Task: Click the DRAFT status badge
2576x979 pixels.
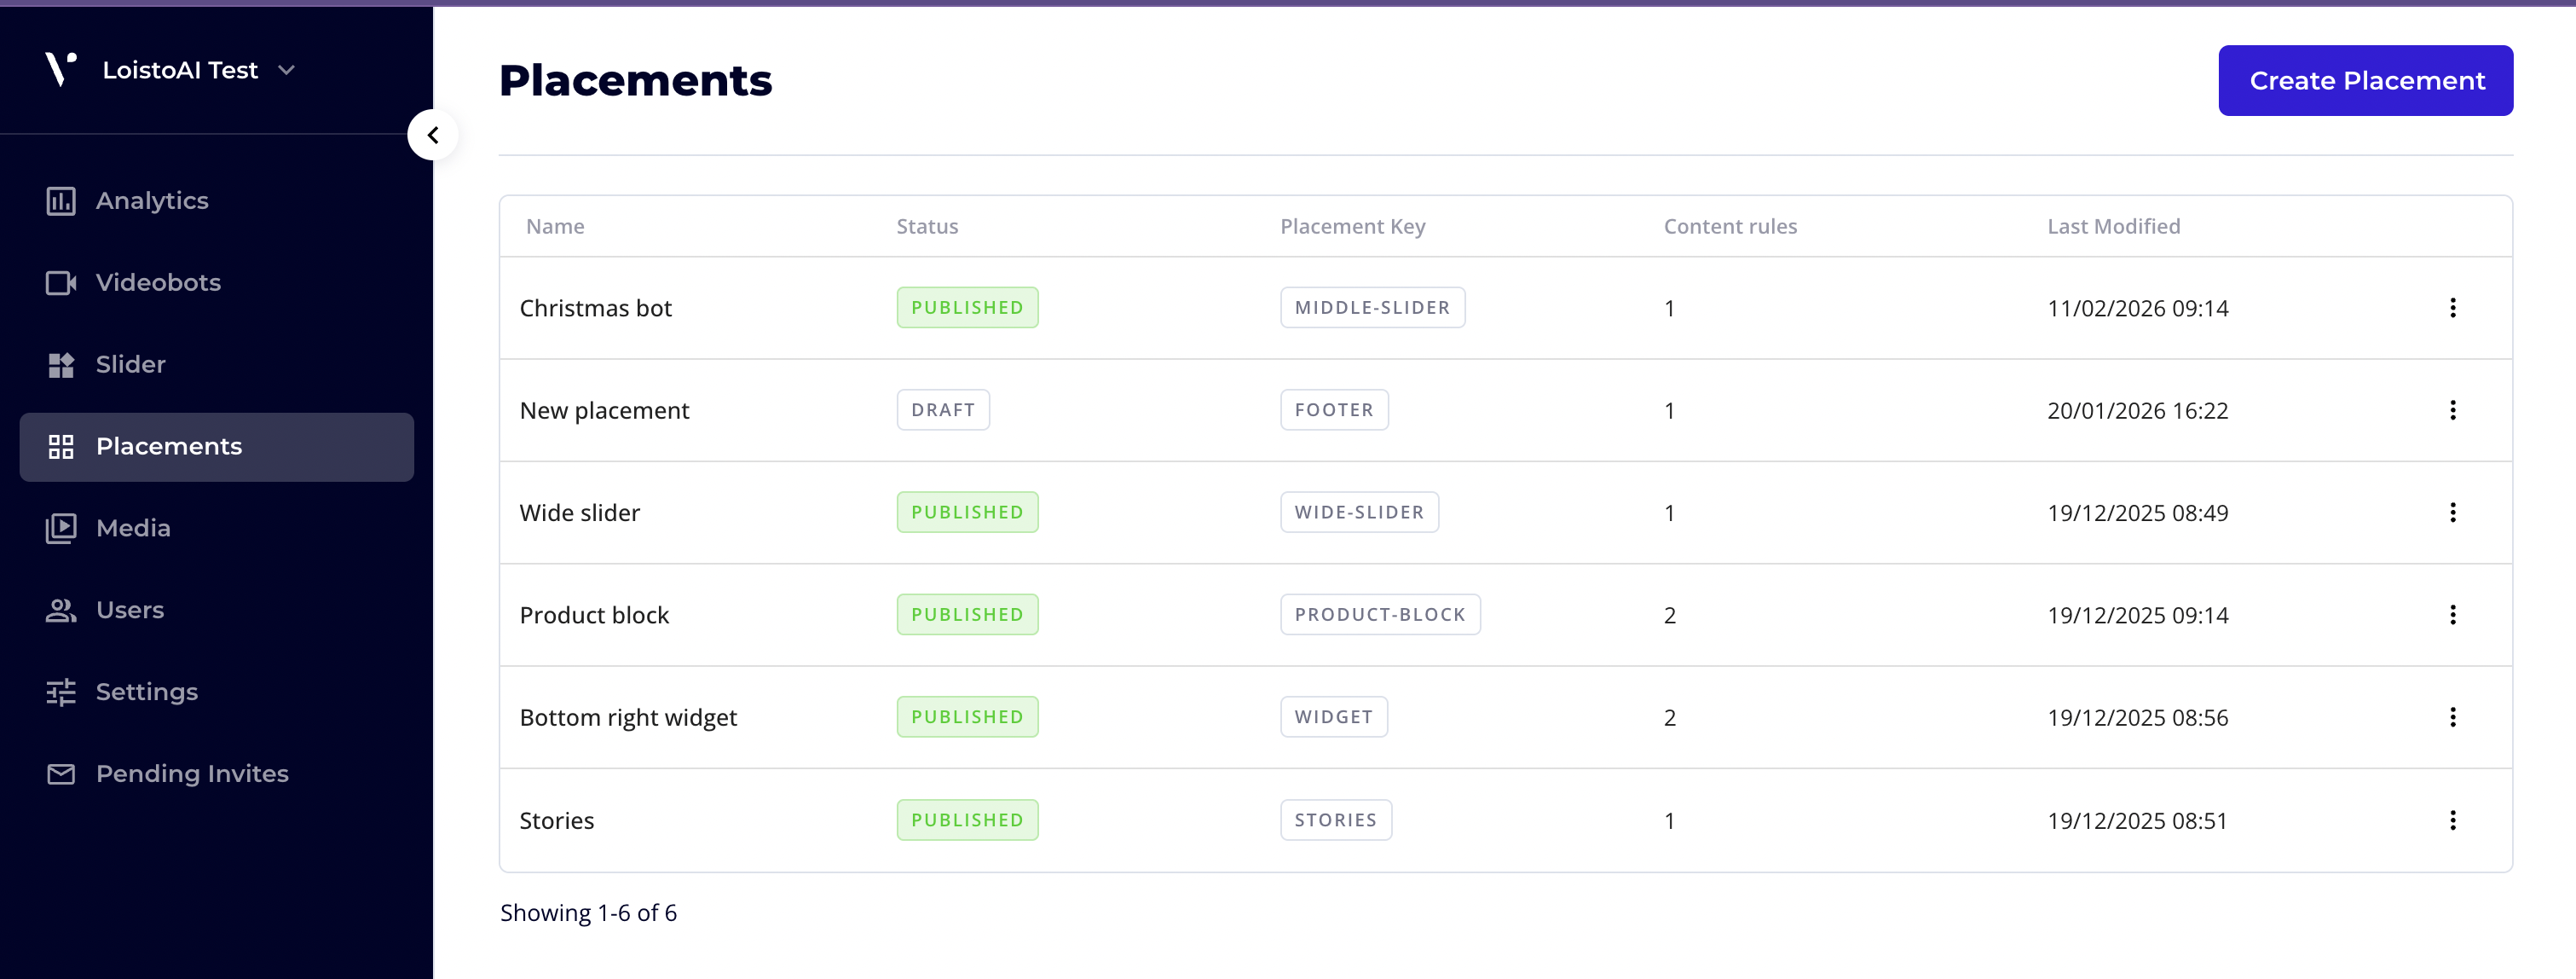Action: (942, 410)
